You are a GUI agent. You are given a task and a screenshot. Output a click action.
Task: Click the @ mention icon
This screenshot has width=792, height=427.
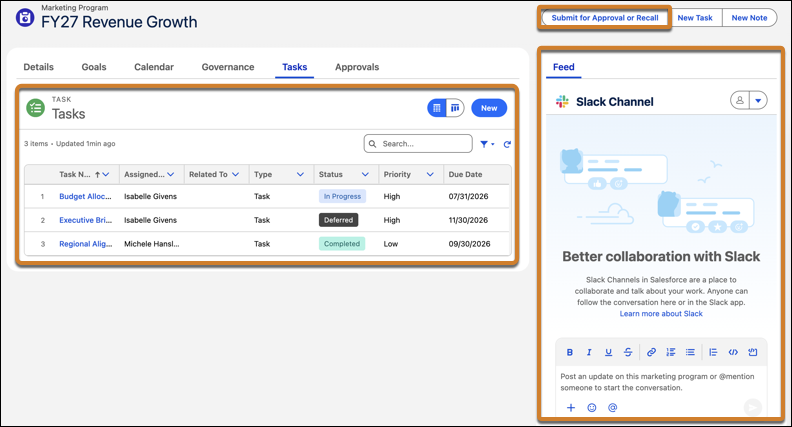pyautogui.click(x=613, y=407)
